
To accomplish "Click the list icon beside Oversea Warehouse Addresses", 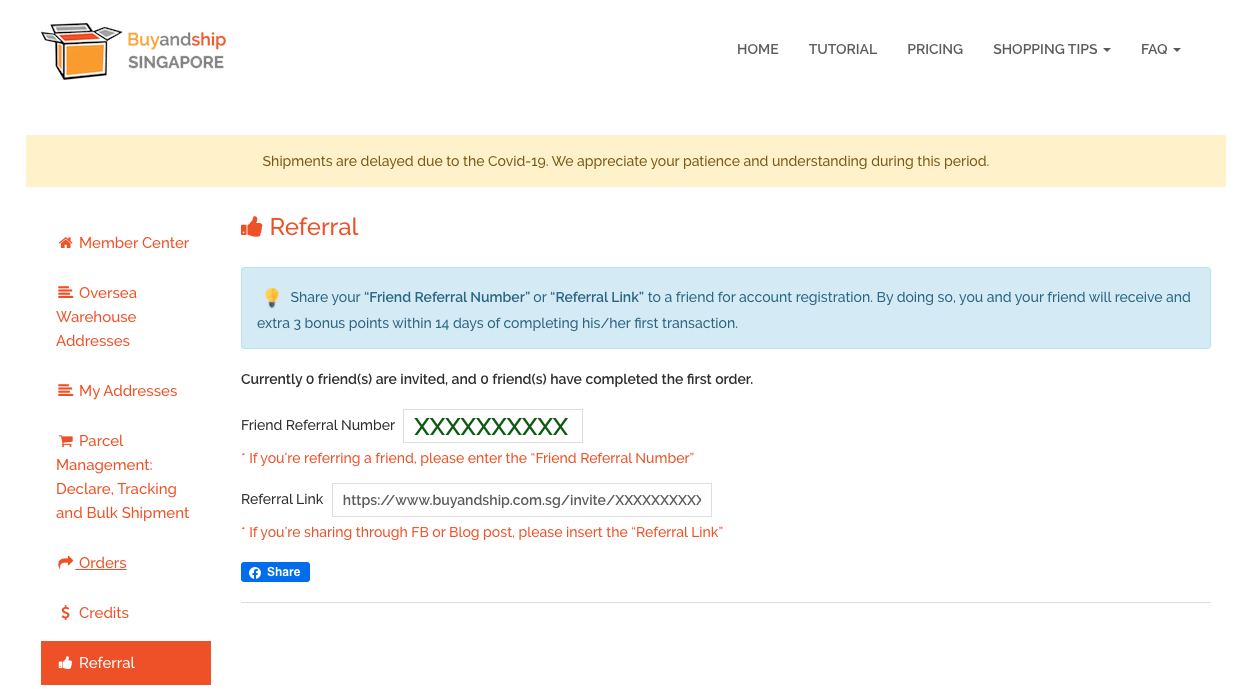I will pyautogui.click(x=65, y=293).
